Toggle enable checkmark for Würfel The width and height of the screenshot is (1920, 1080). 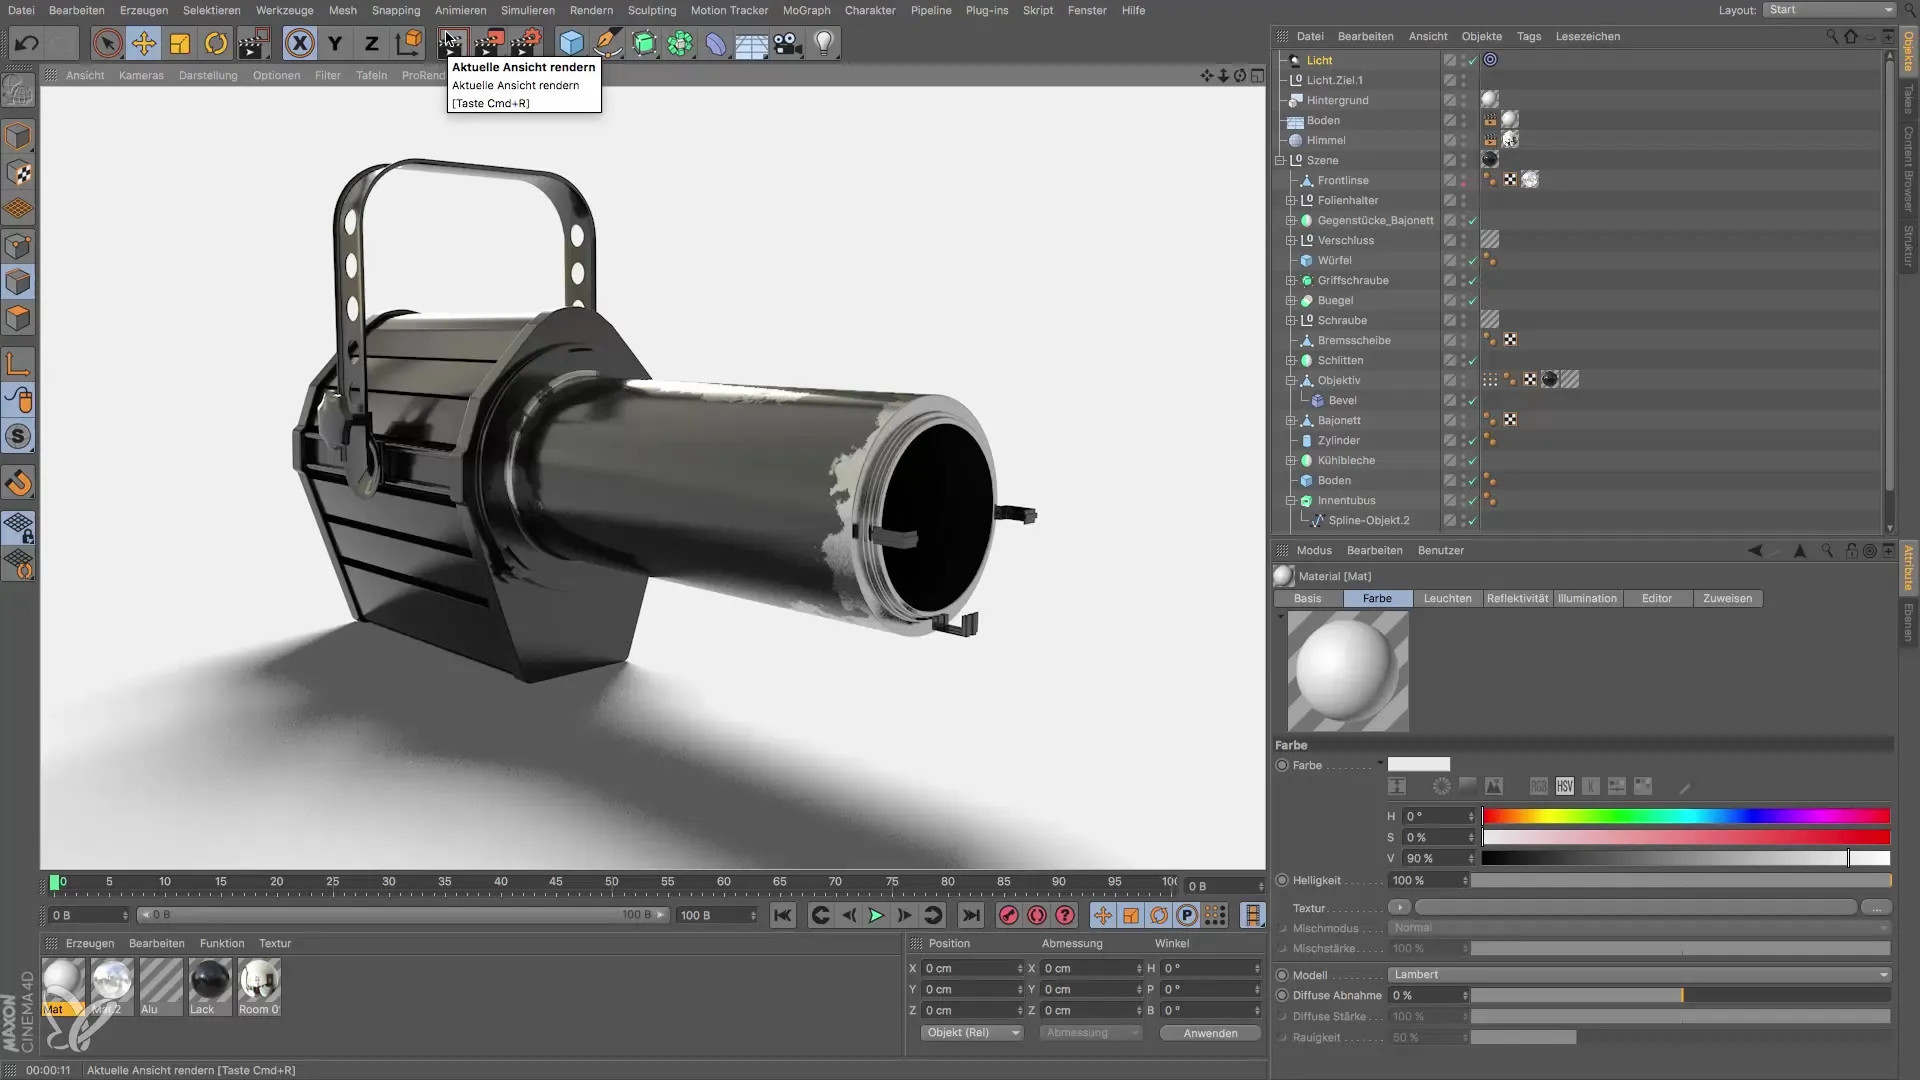(x=1473, y=260)
